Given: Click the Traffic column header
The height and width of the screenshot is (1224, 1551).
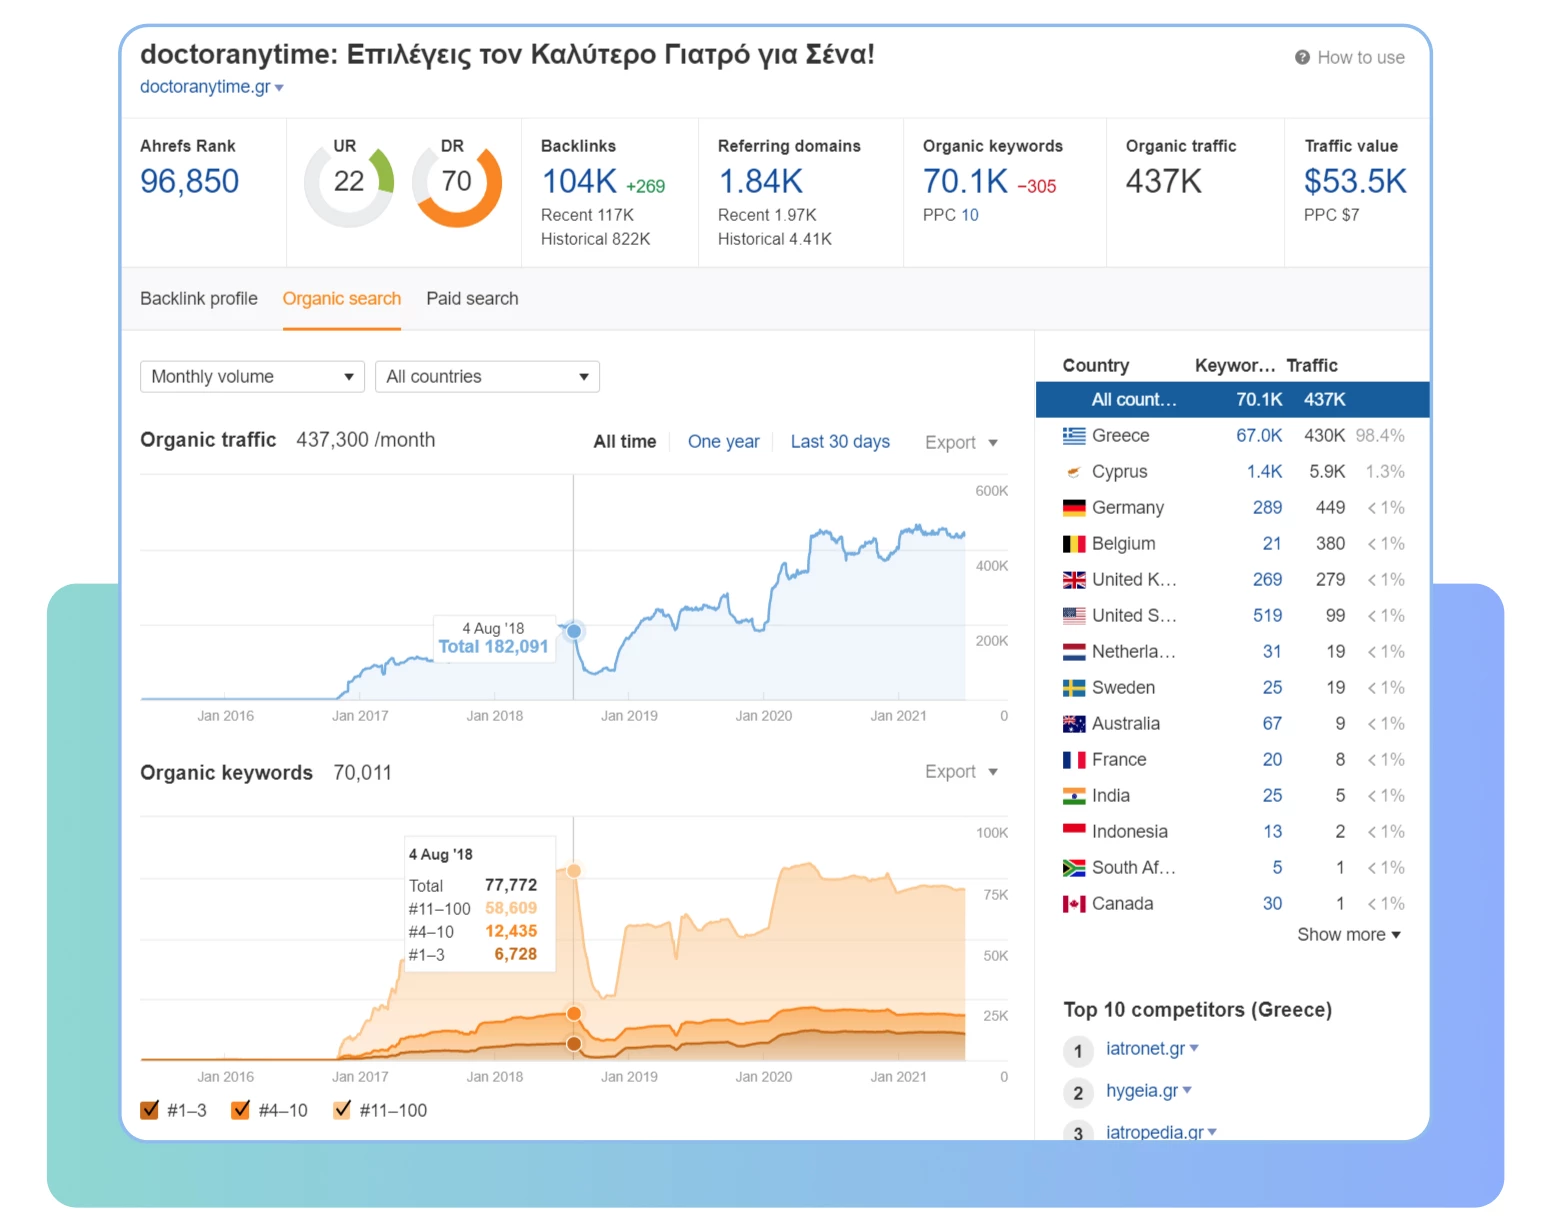Looking at the screenshot, I should (1312, 366).
